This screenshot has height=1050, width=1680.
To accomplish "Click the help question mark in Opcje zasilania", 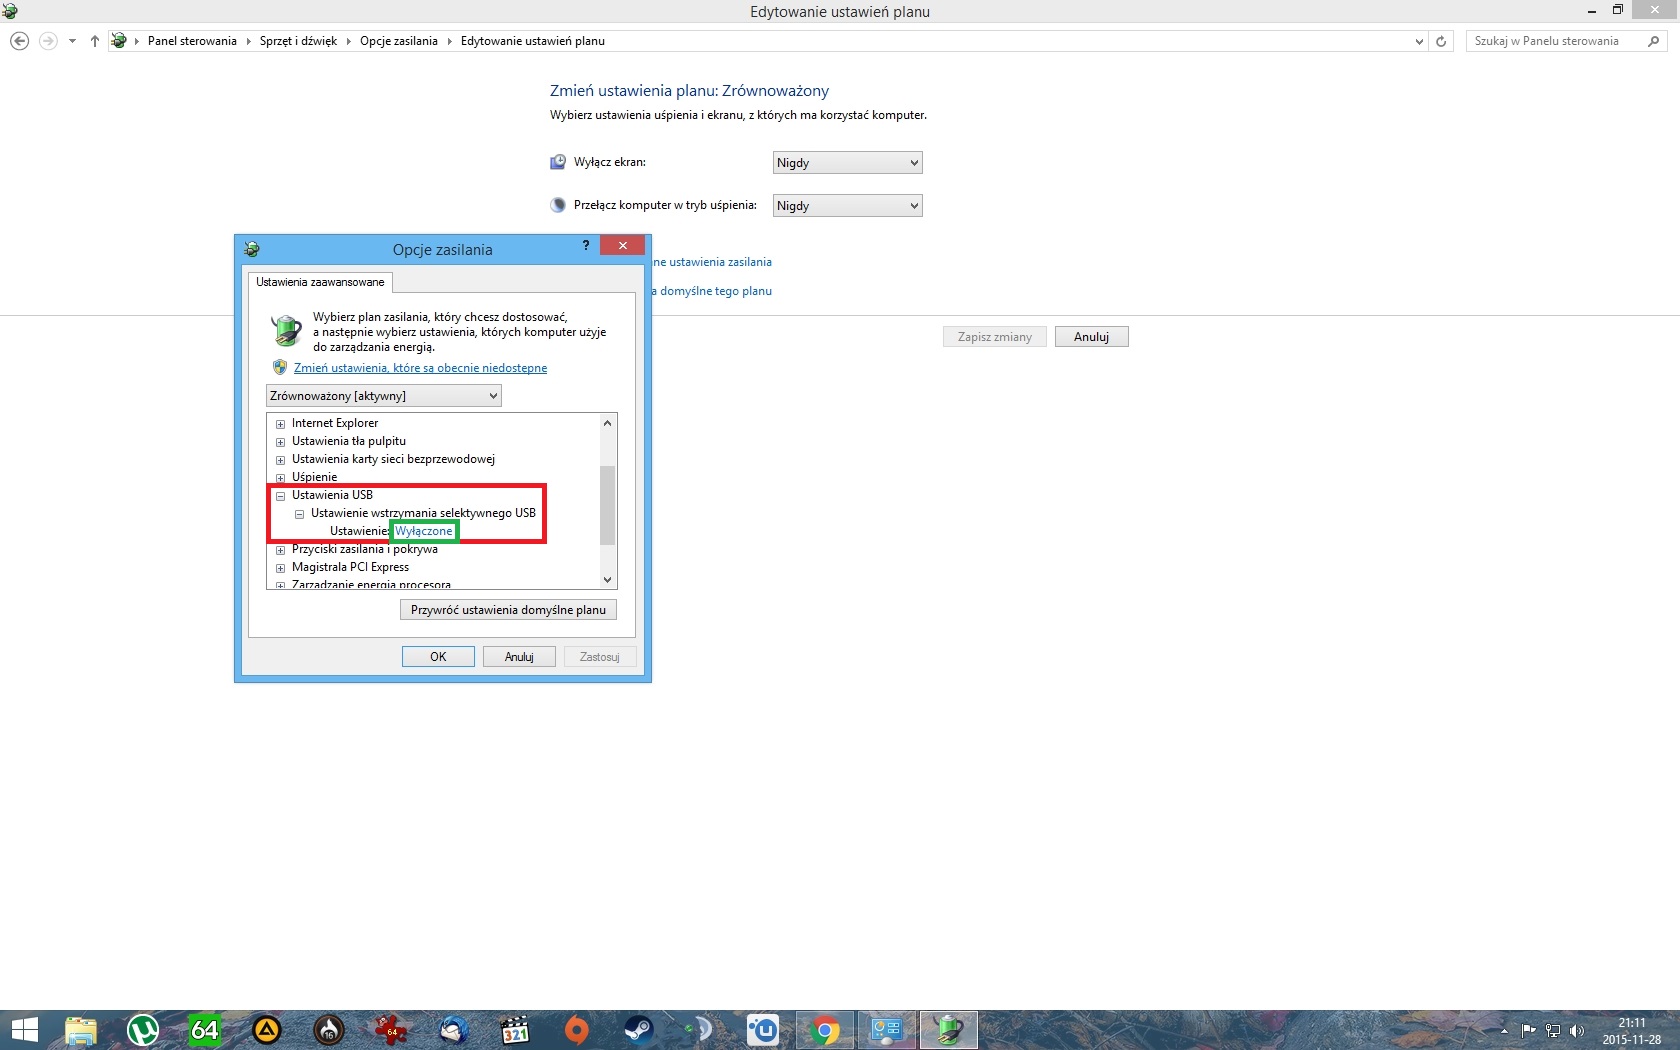I will (x=586, y=246).
